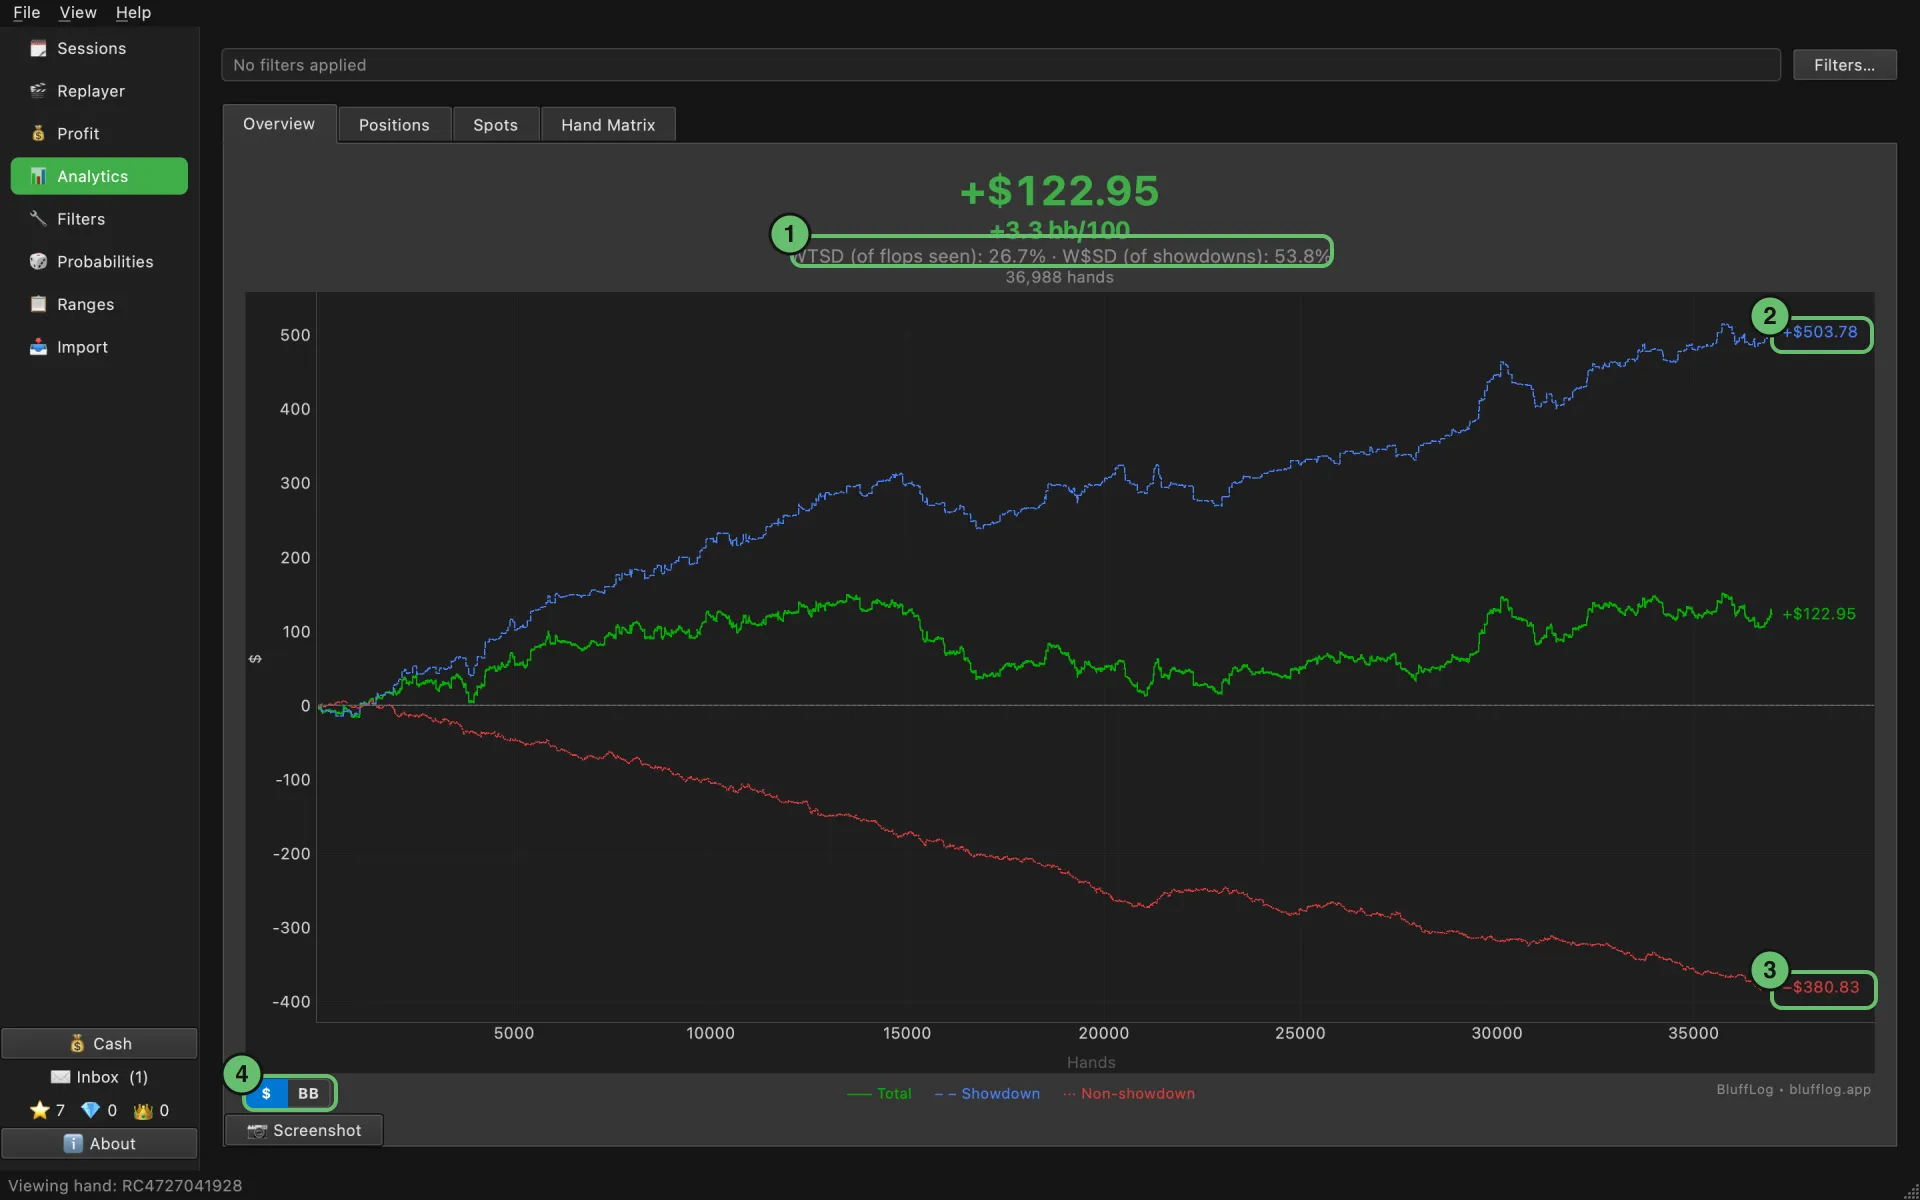Toggle the Total legend entry
1920x1200 pixels.
click(x=879, y=1094)
